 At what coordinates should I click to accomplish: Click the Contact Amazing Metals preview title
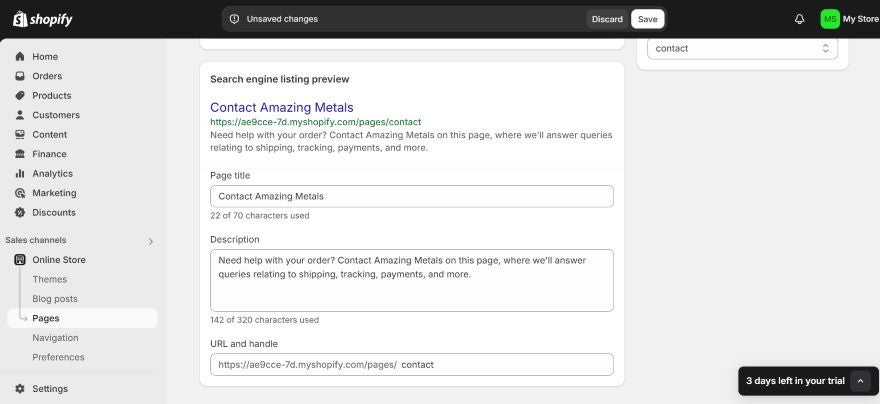tap(282, 107)
